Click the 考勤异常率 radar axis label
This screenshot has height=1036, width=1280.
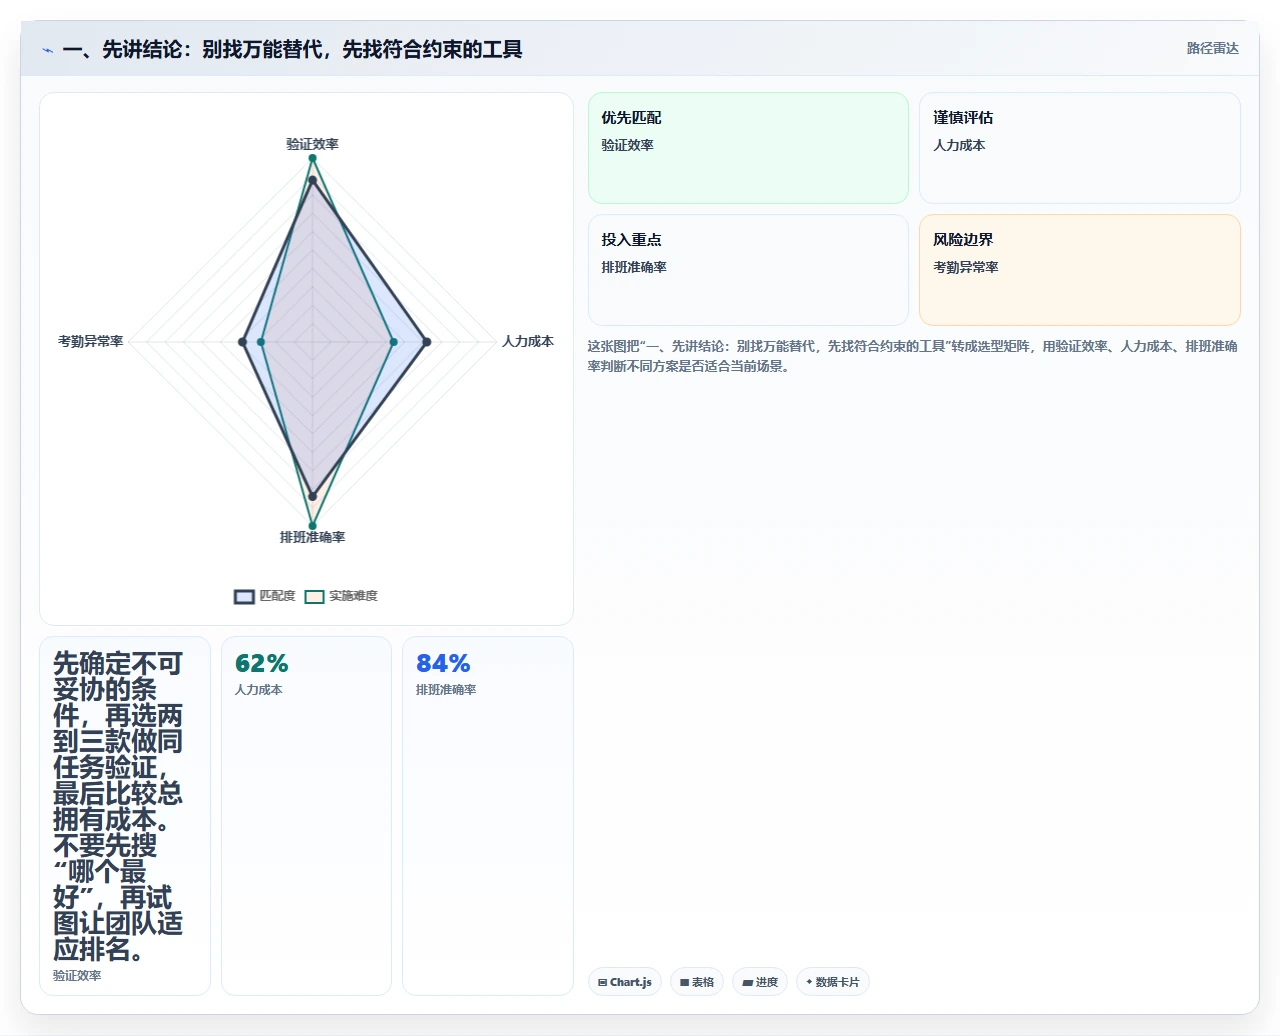(x=91, y=341)
